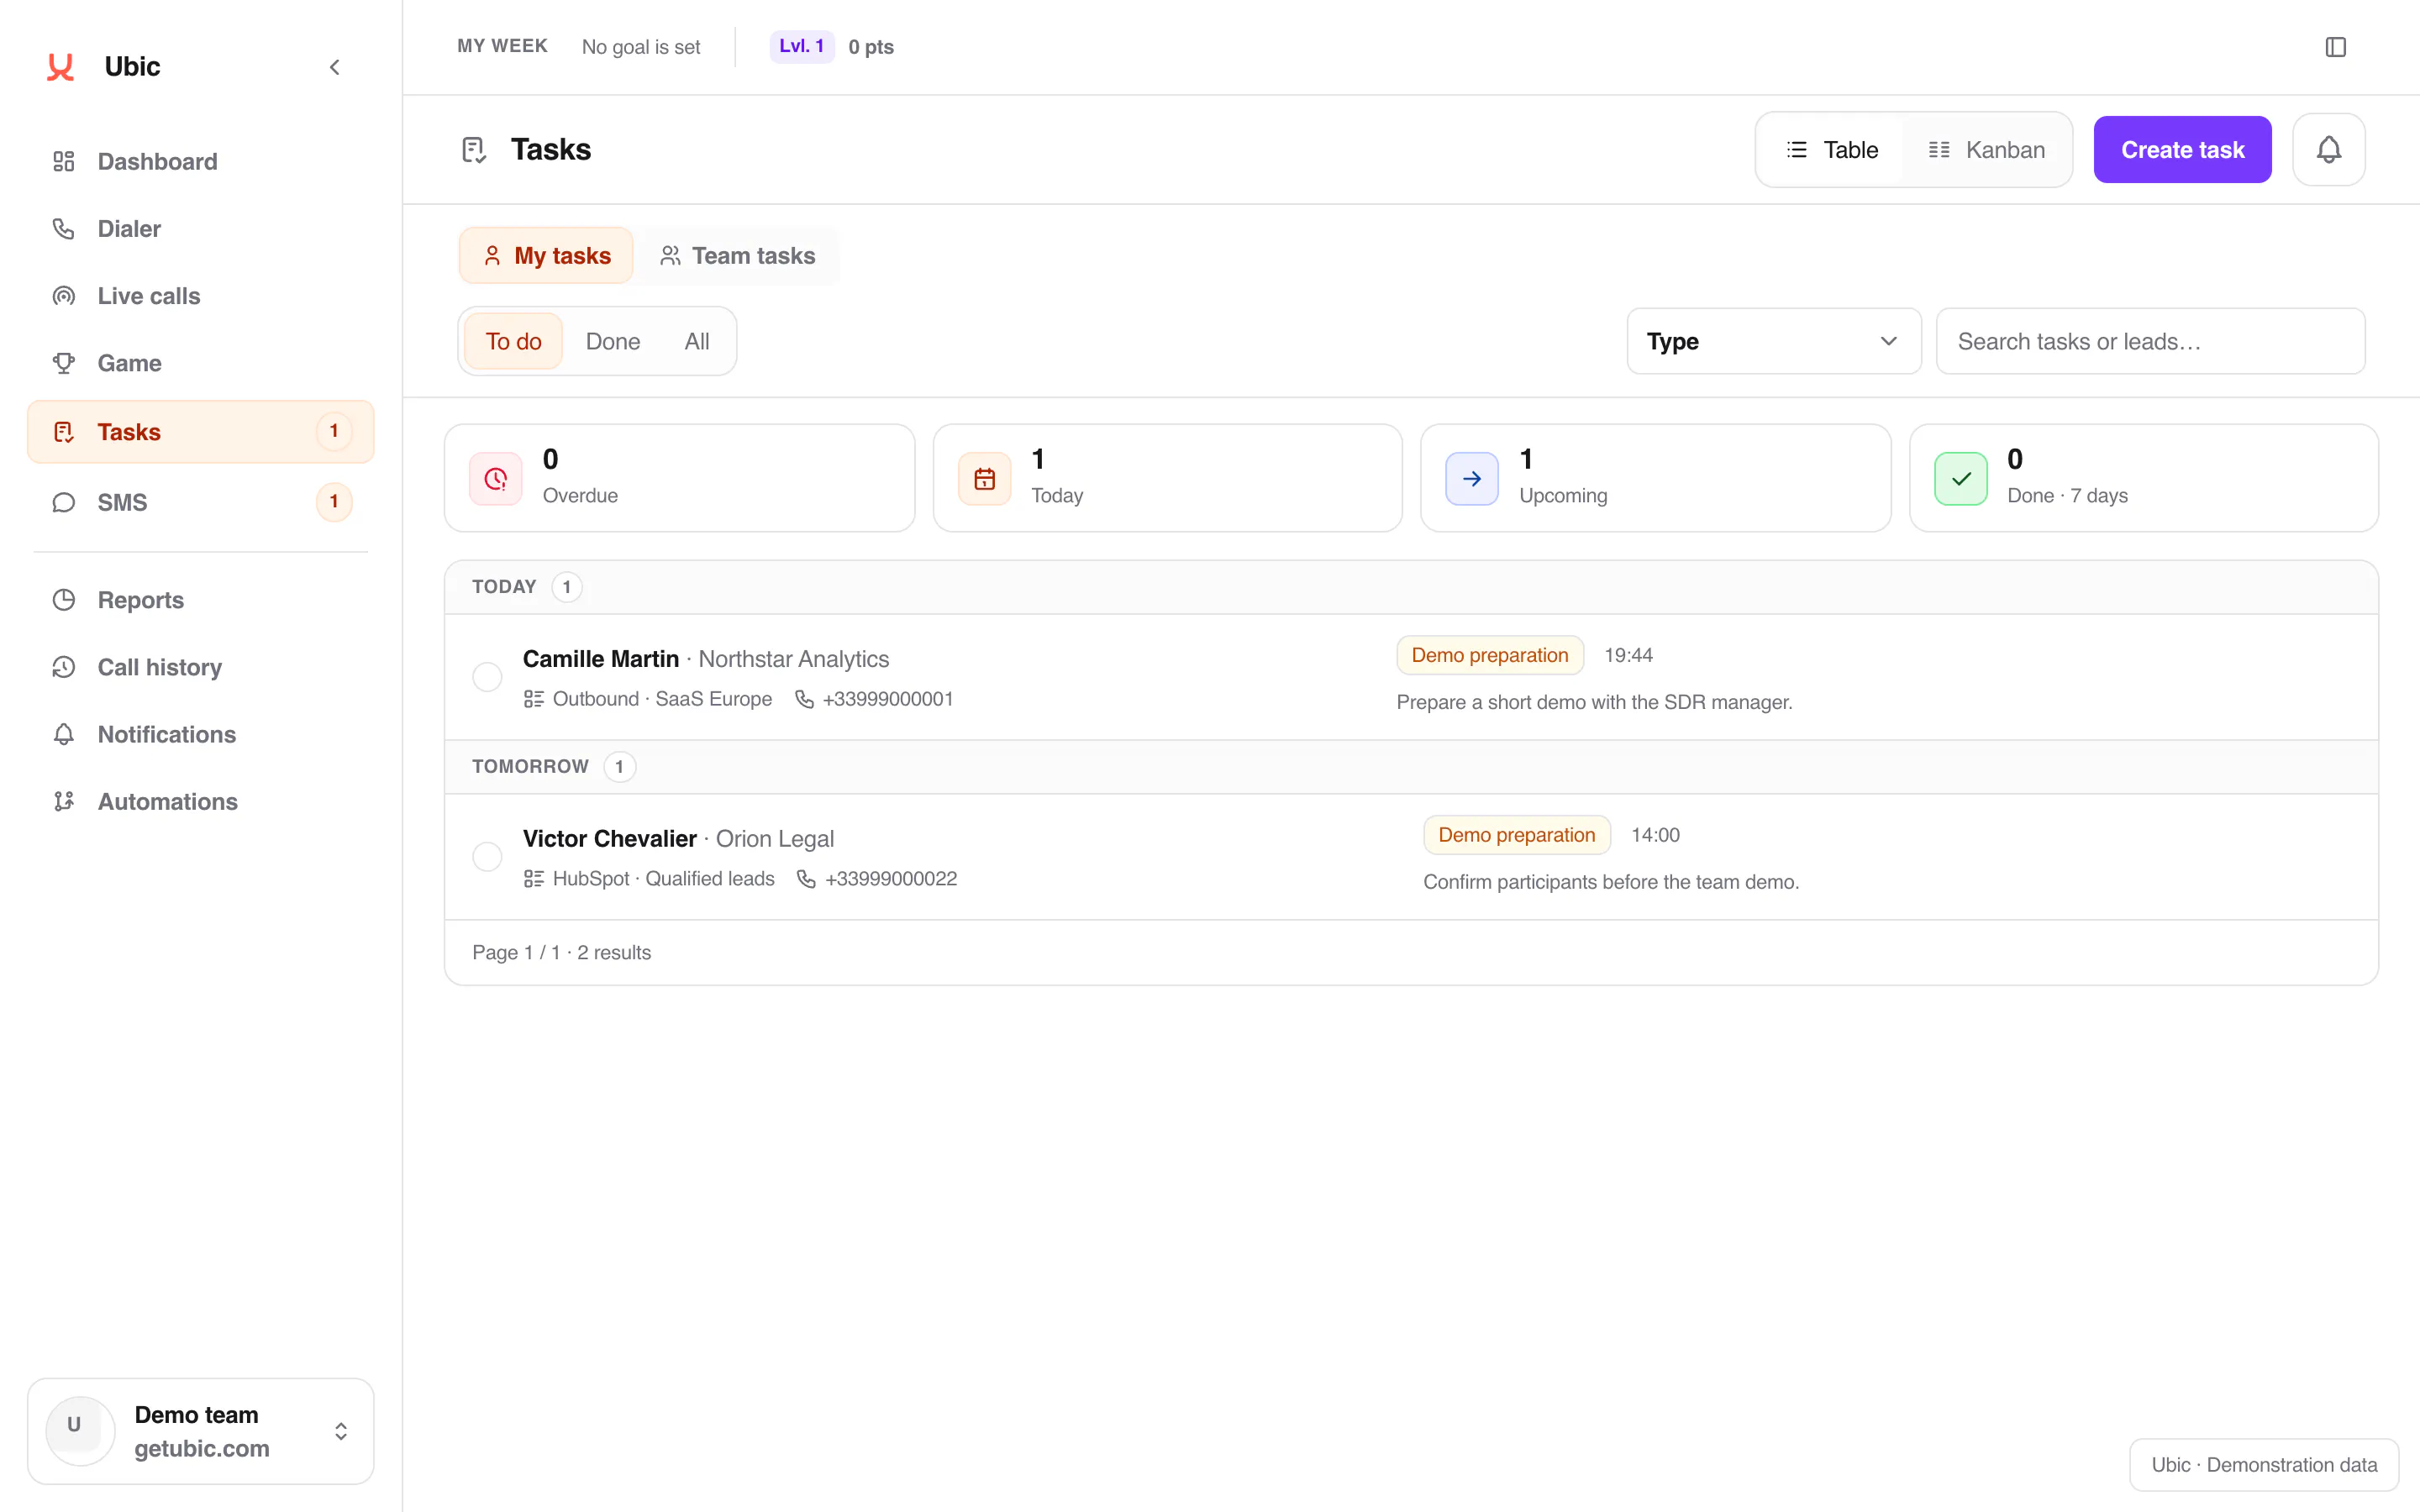Call Camille Martin at +33999000001
Image resolution: width=2420 pixels, height=1512 pixels.
click(874, 699)
